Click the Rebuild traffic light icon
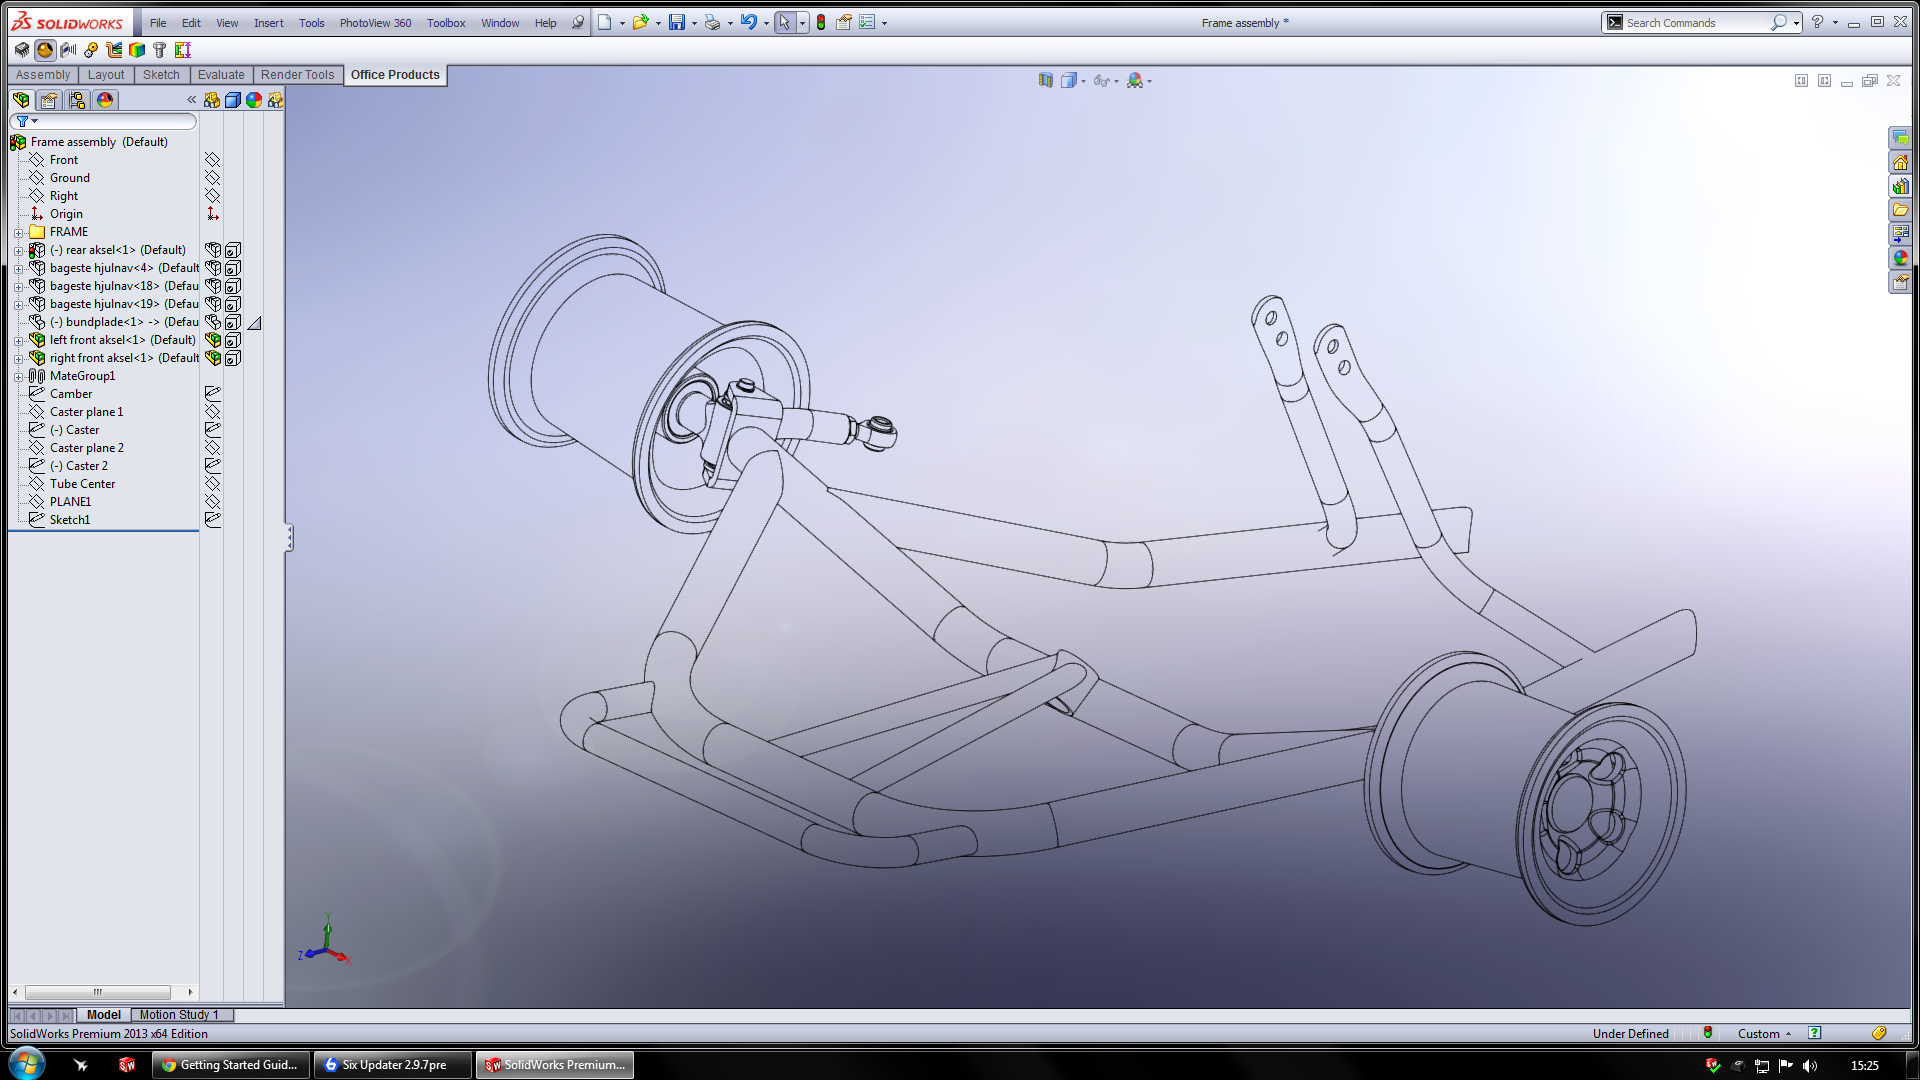This screenshot has height=1080, width=1920. (x=821, y=22)
